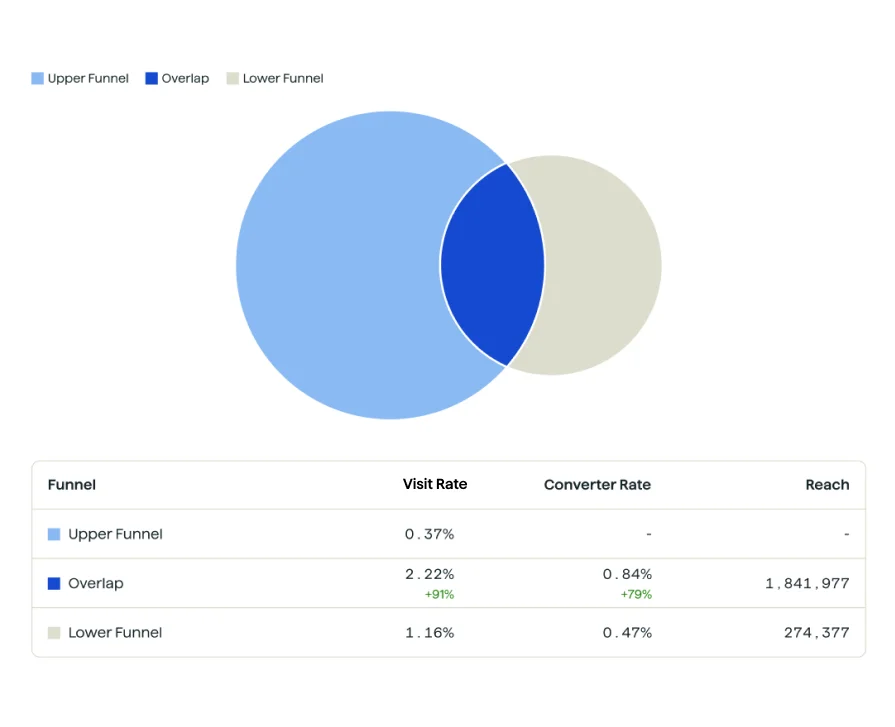Click the beige Lower Funnel circle
895x727 pixels.
point(610,263)
